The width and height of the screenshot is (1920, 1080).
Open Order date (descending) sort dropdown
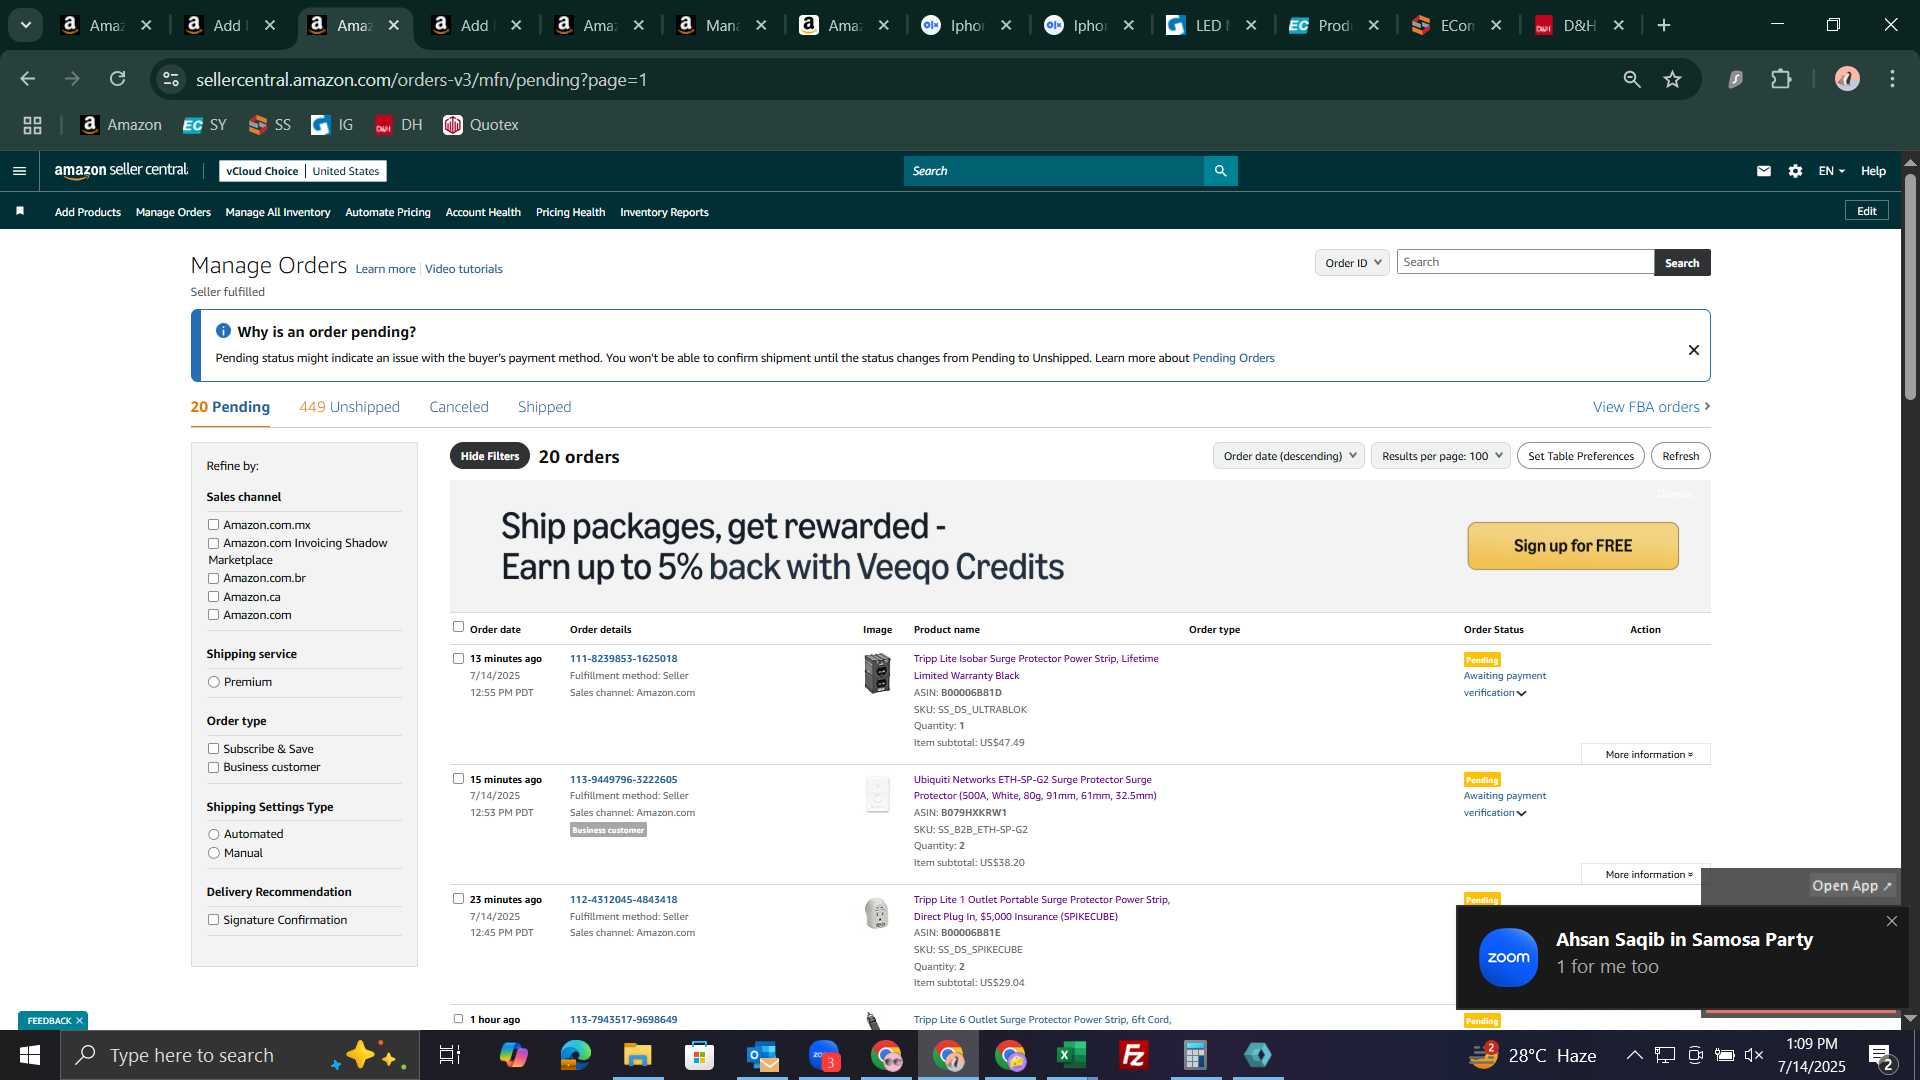1288,456
